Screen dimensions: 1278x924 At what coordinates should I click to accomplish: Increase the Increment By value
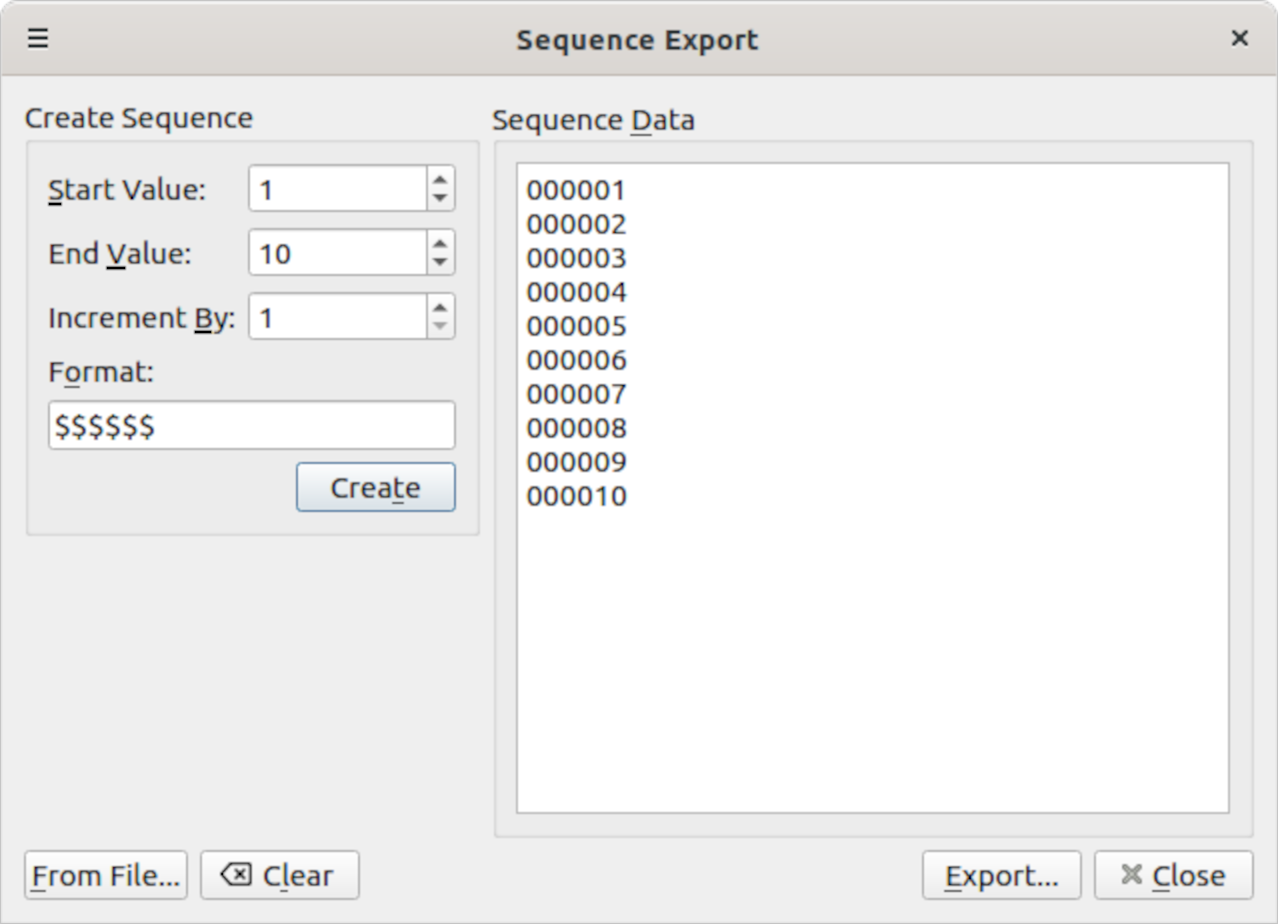[440, 307]
